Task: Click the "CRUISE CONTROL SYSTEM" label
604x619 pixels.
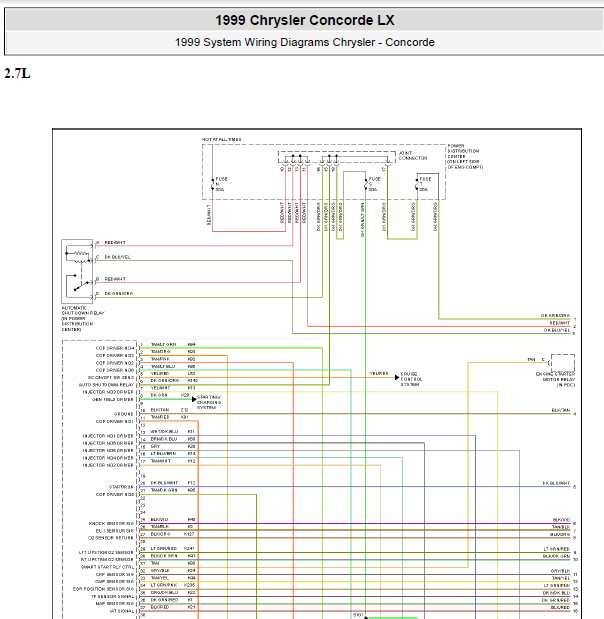Action: (411, 379)
